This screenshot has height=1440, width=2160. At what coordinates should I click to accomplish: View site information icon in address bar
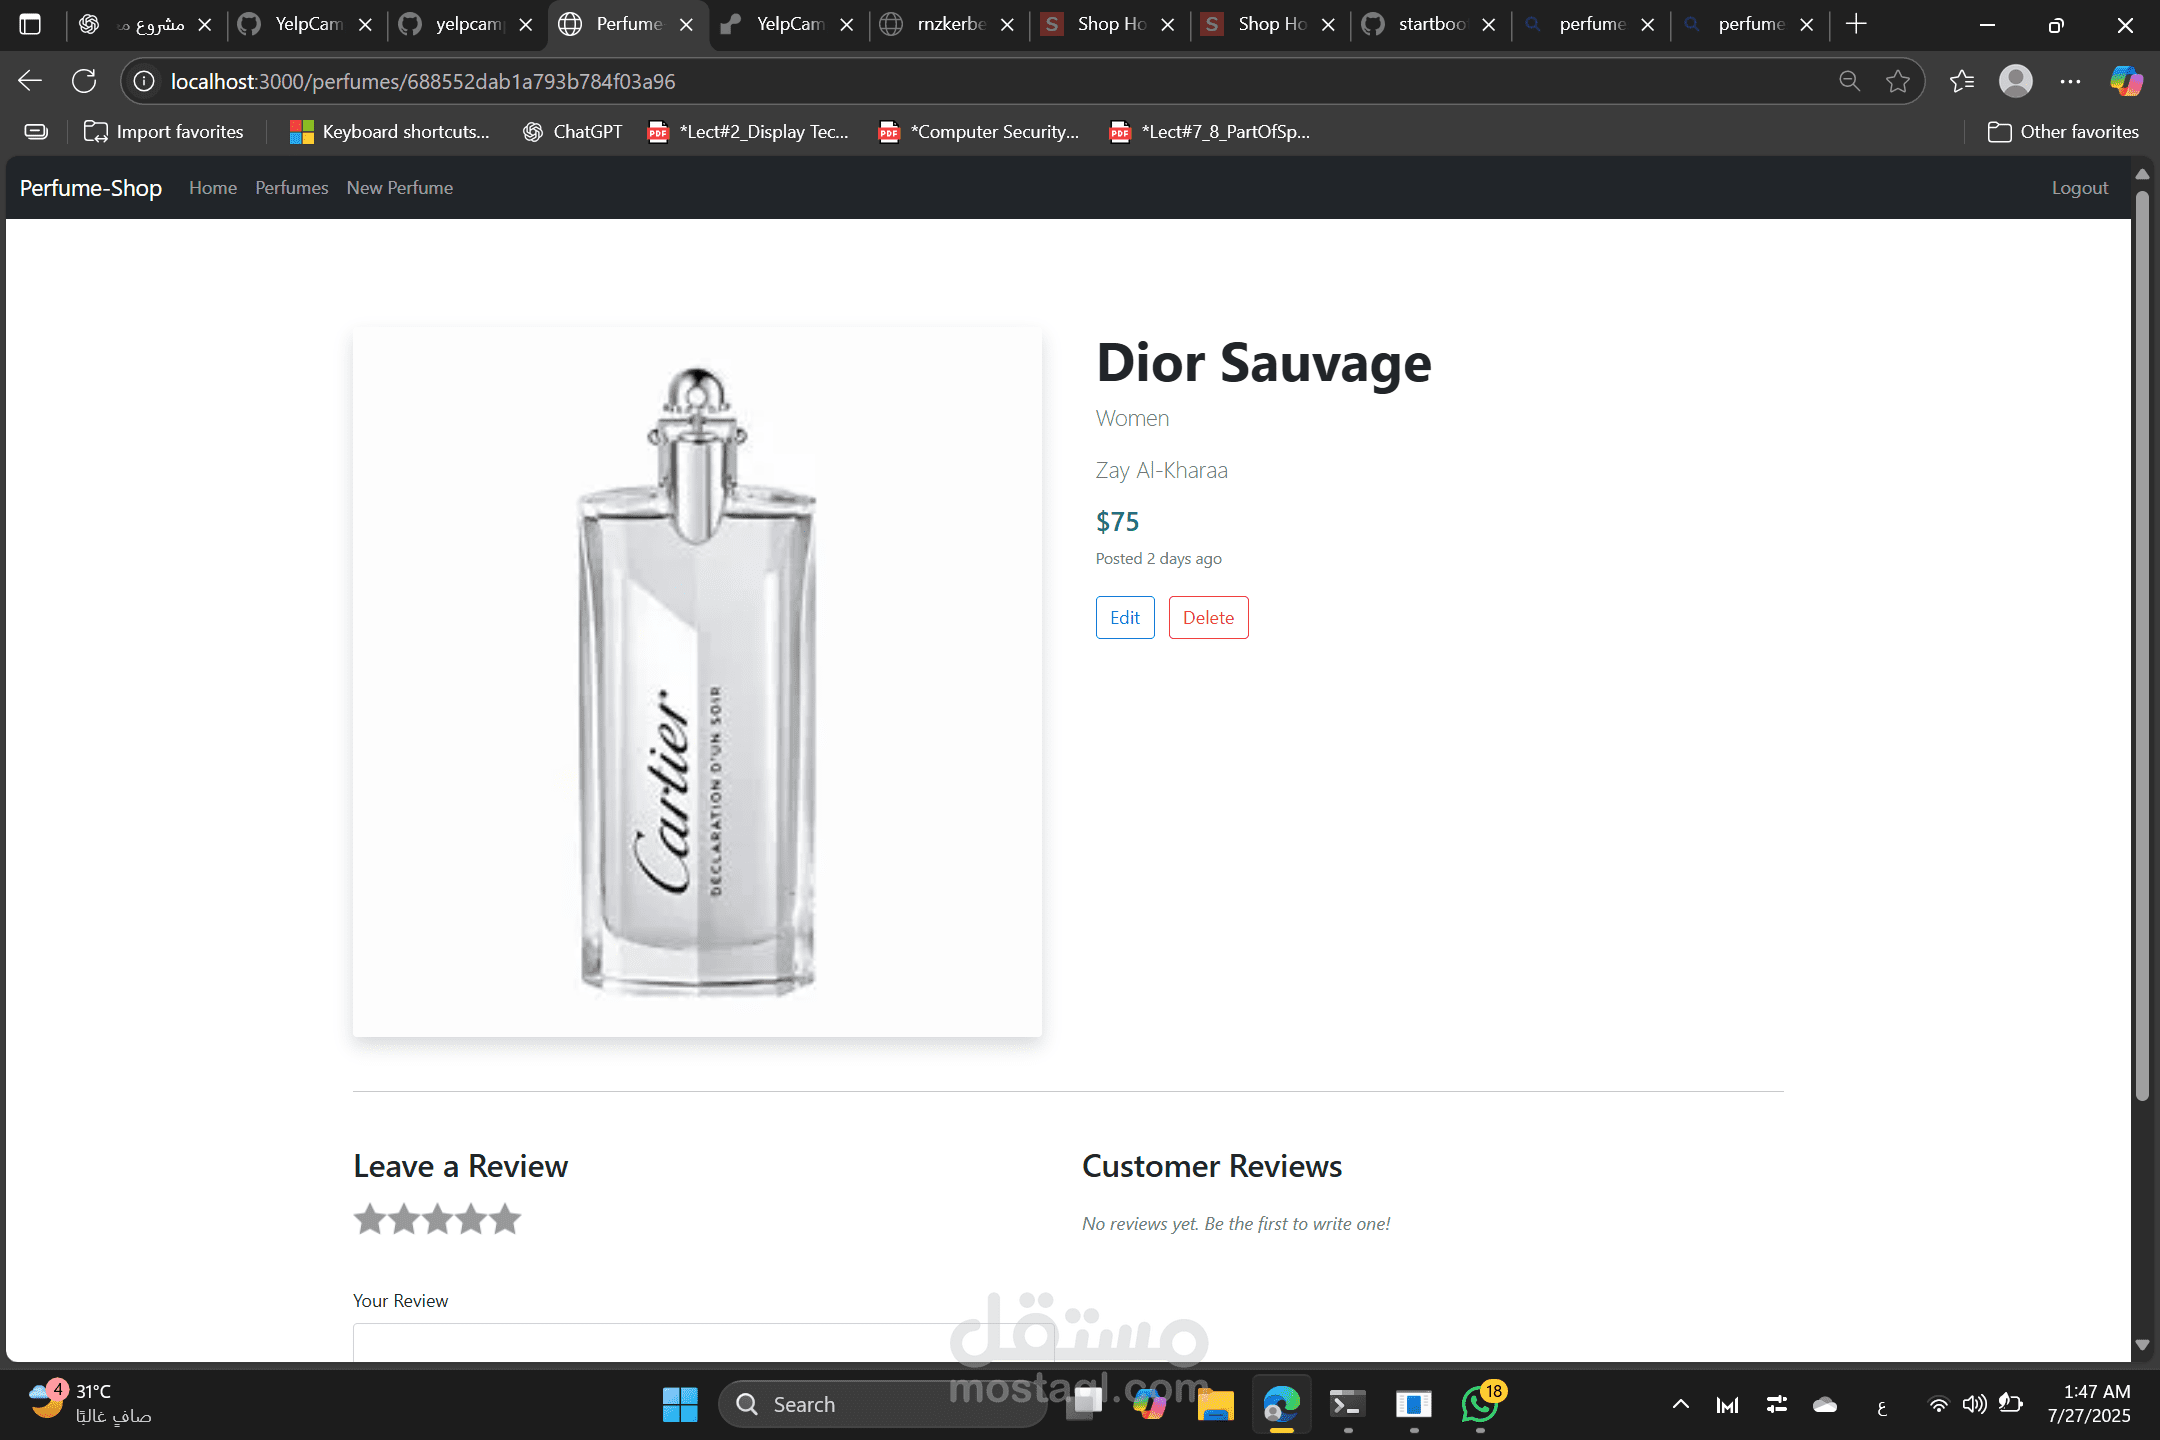pos(144,81)
